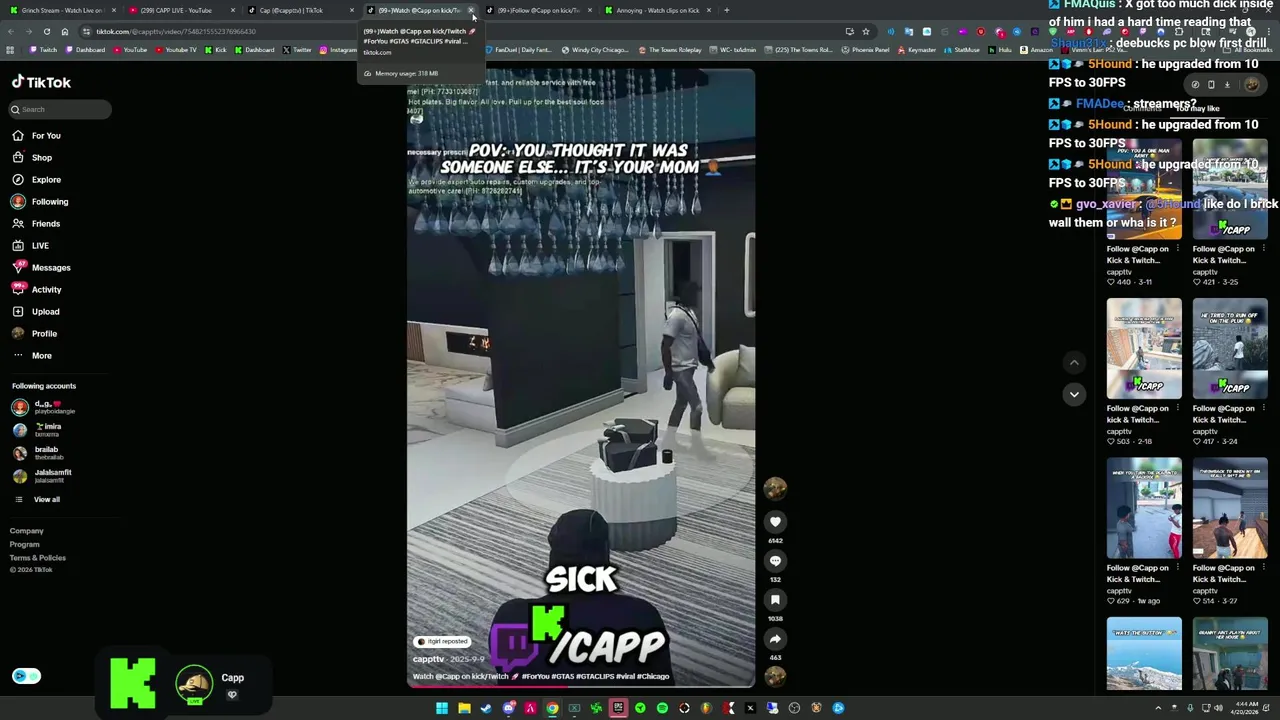Open the Upload page

point(36,312)
